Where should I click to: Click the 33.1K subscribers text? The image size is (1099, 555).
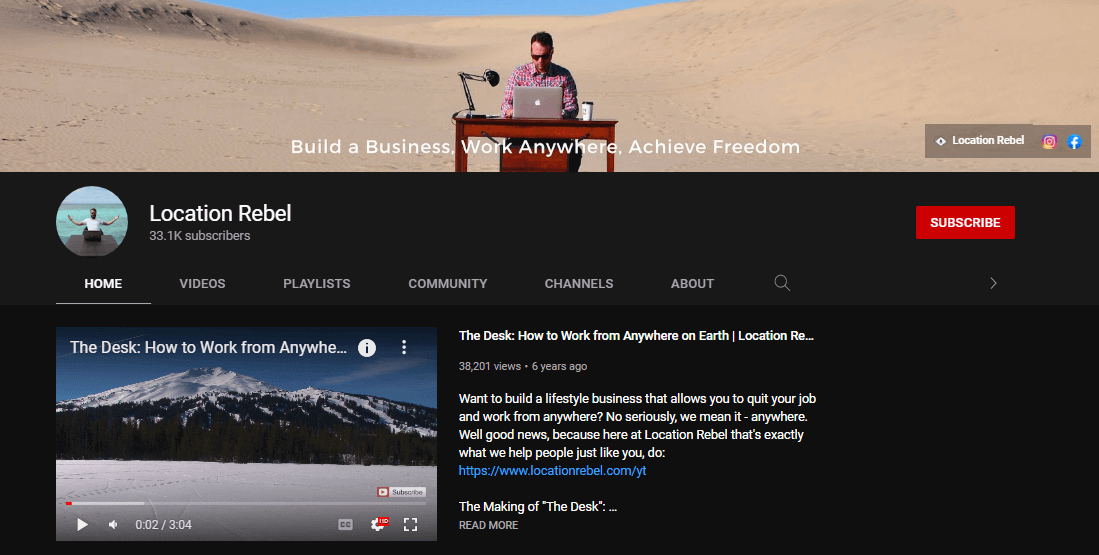tap(200, 235)
